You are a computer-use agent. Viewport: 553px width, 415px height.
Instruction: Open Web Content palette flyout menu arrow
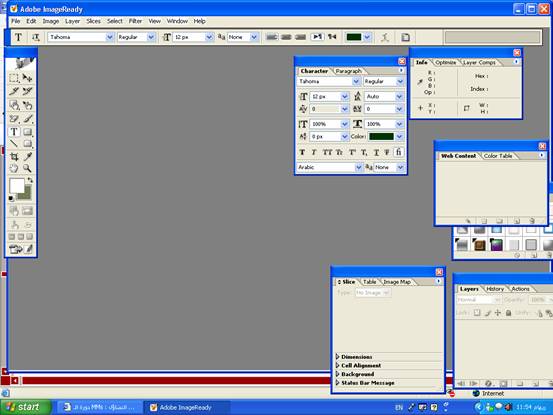click(x=542, y=155)
